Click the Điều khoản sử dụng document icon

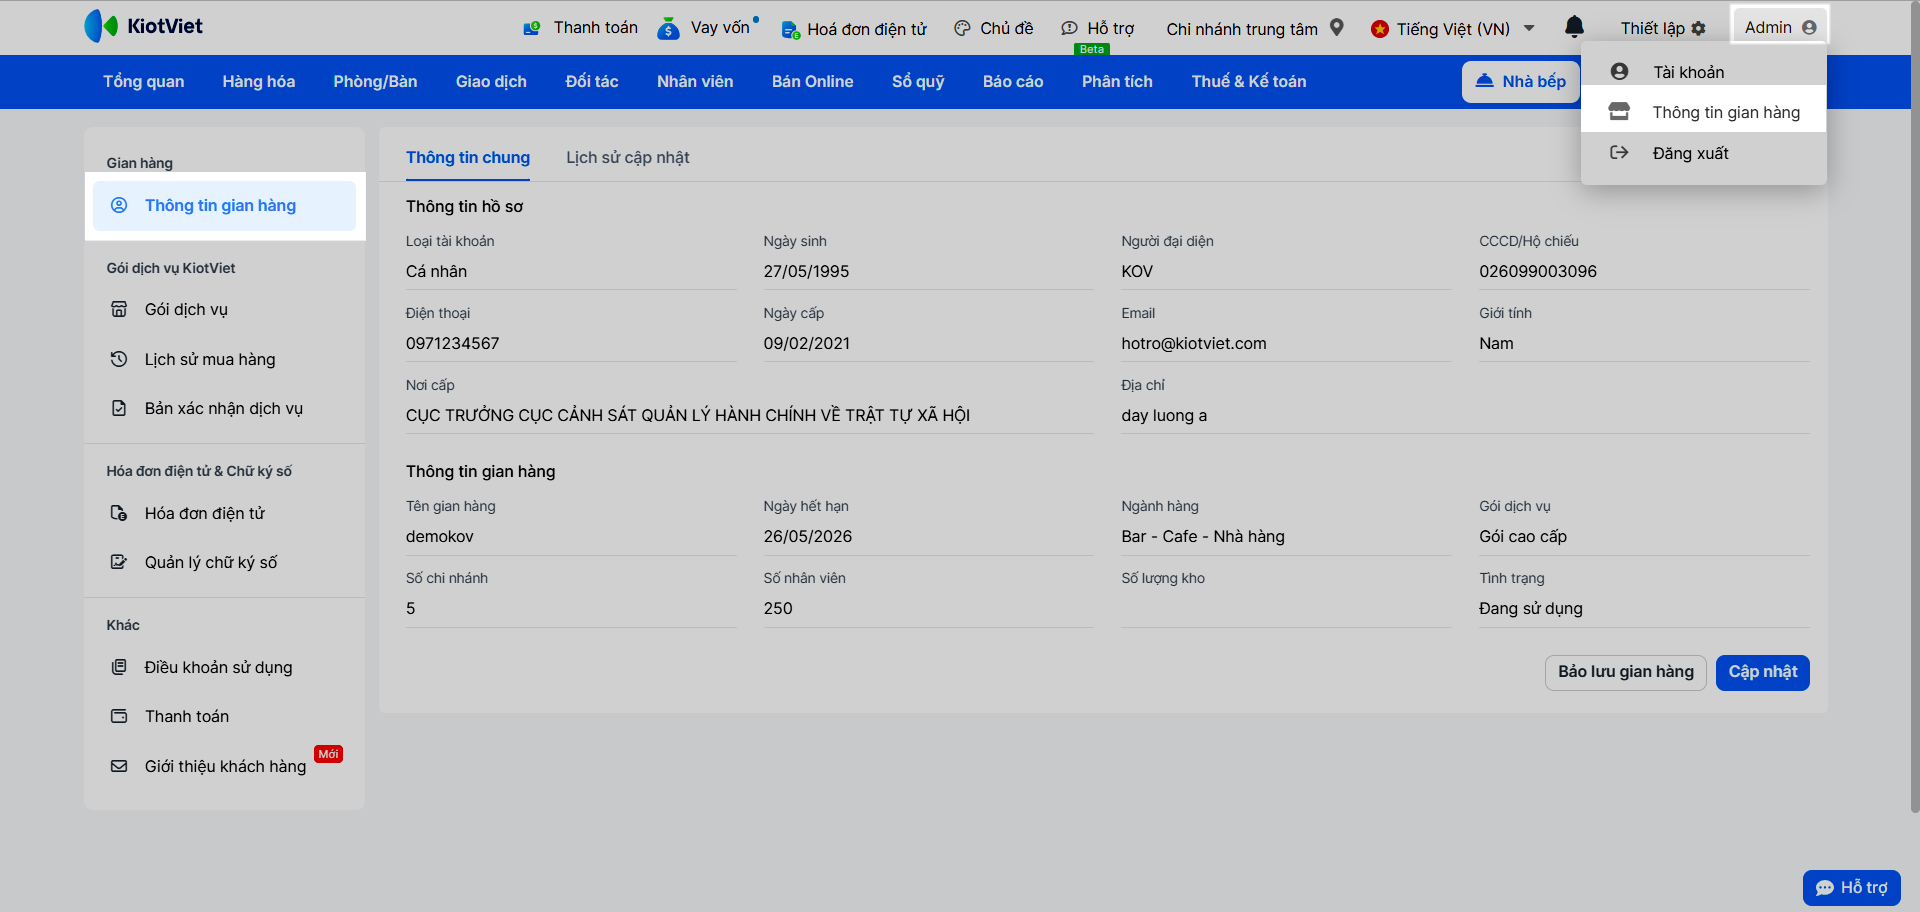(x=119, y=667)
